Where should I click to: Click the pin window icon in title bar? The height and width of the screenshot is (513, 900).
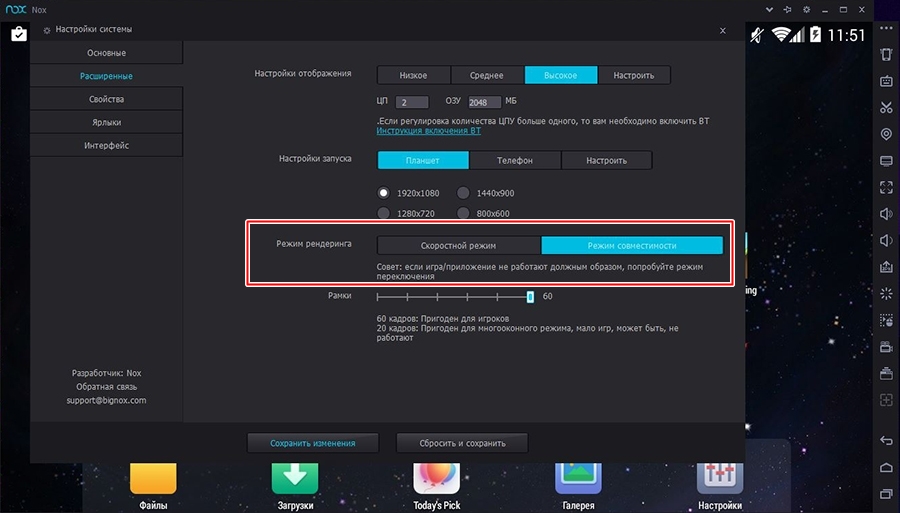click(x=788, y=10)
